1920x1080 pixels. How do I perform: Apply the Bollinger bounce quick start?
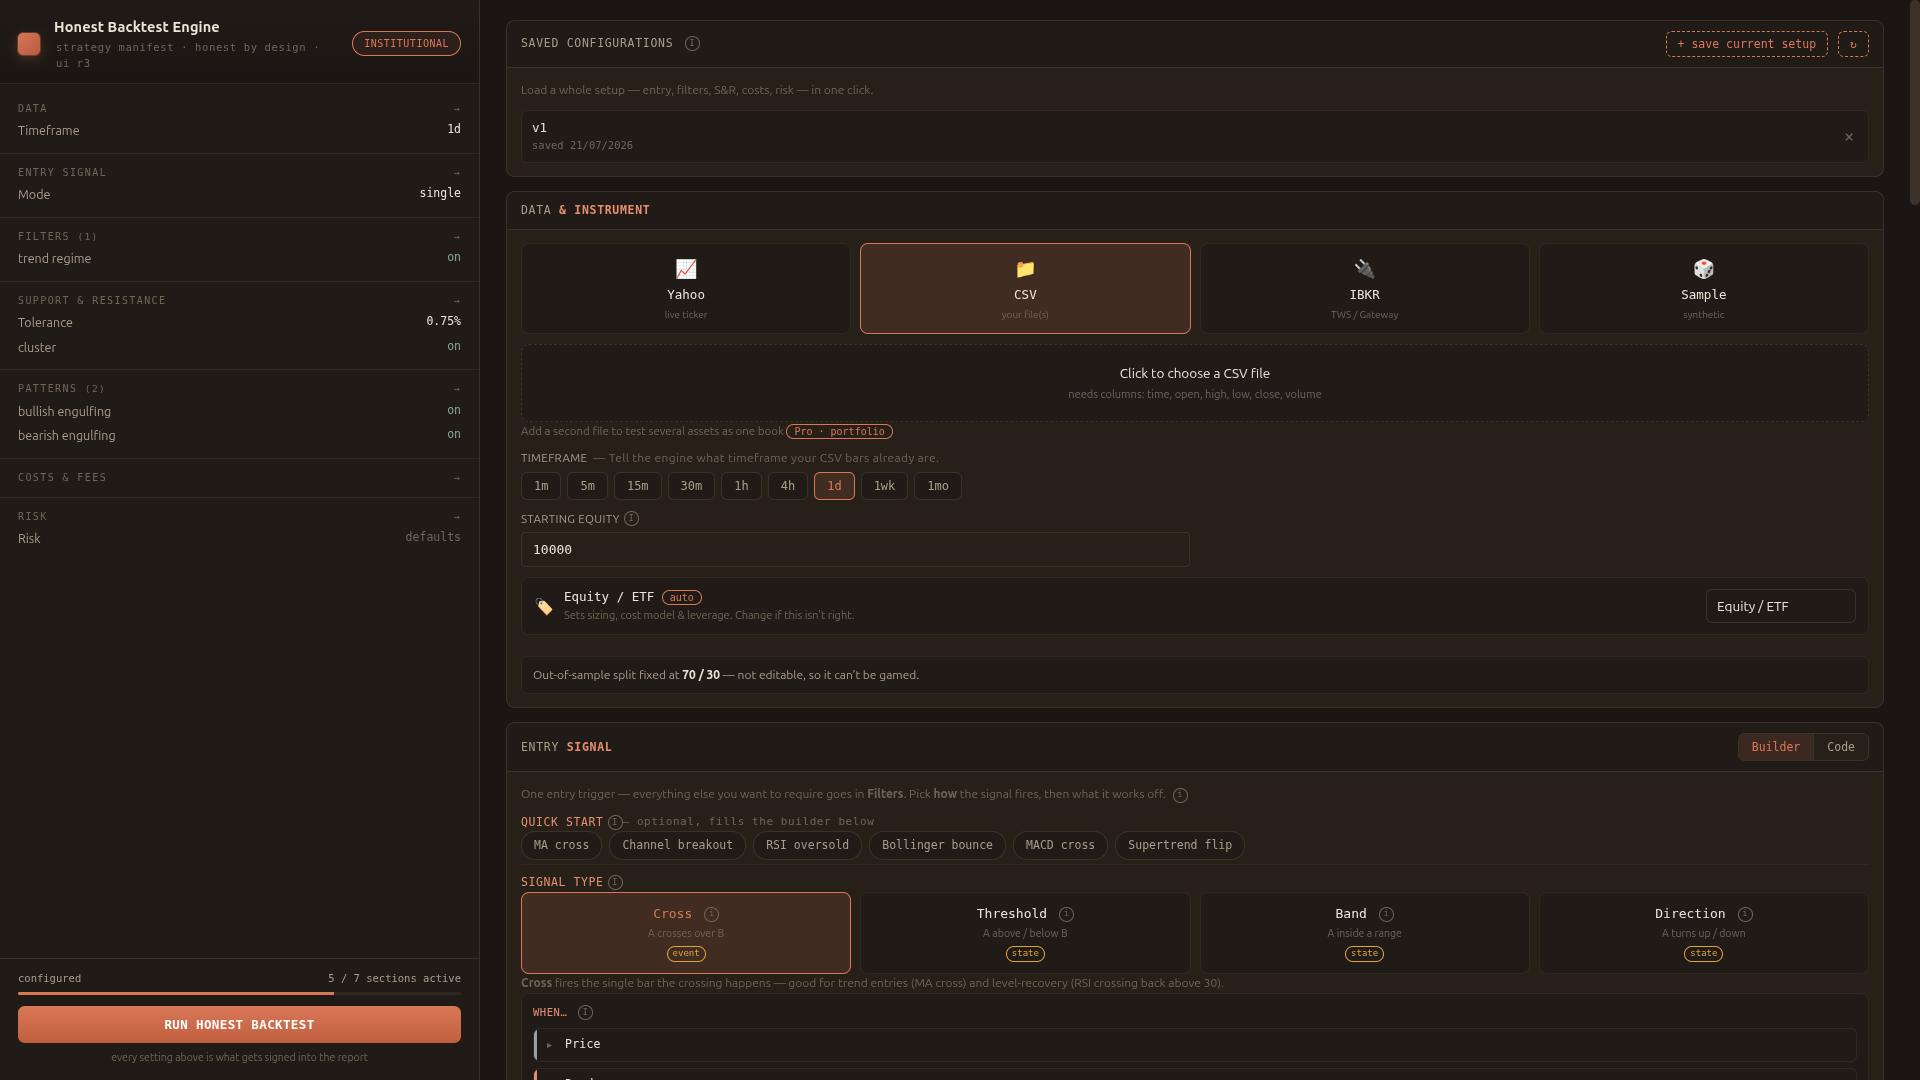pyautogui.click(x=937, y=846)
